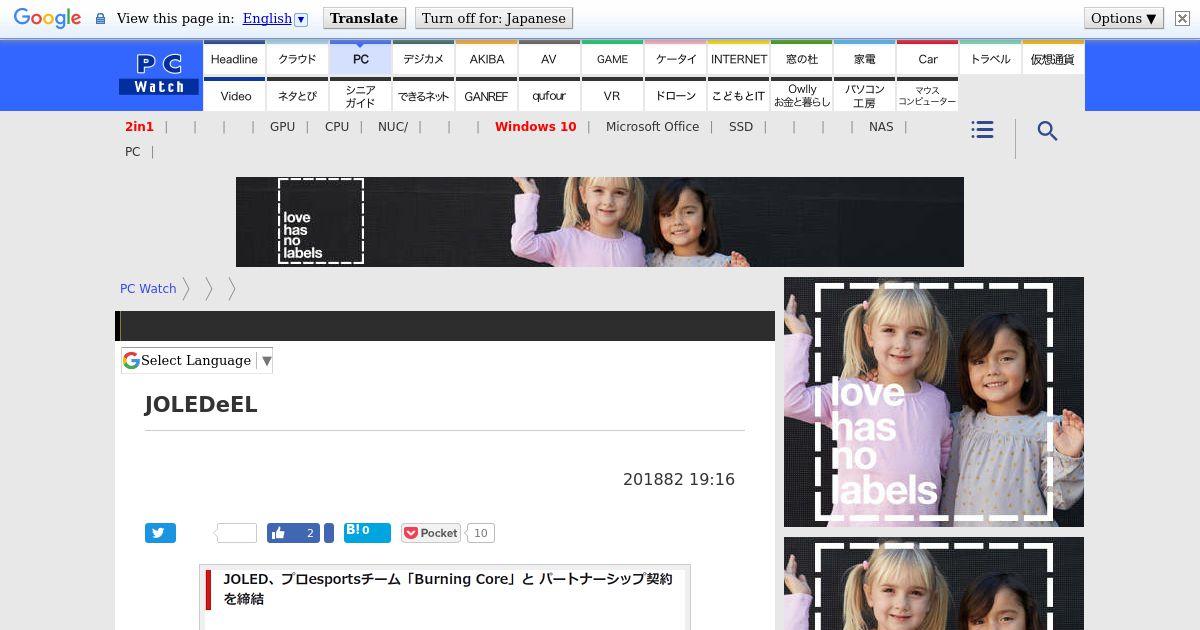1200x630 pixels.
Task: Click the Translate button
Action: [x=364, y=18]
